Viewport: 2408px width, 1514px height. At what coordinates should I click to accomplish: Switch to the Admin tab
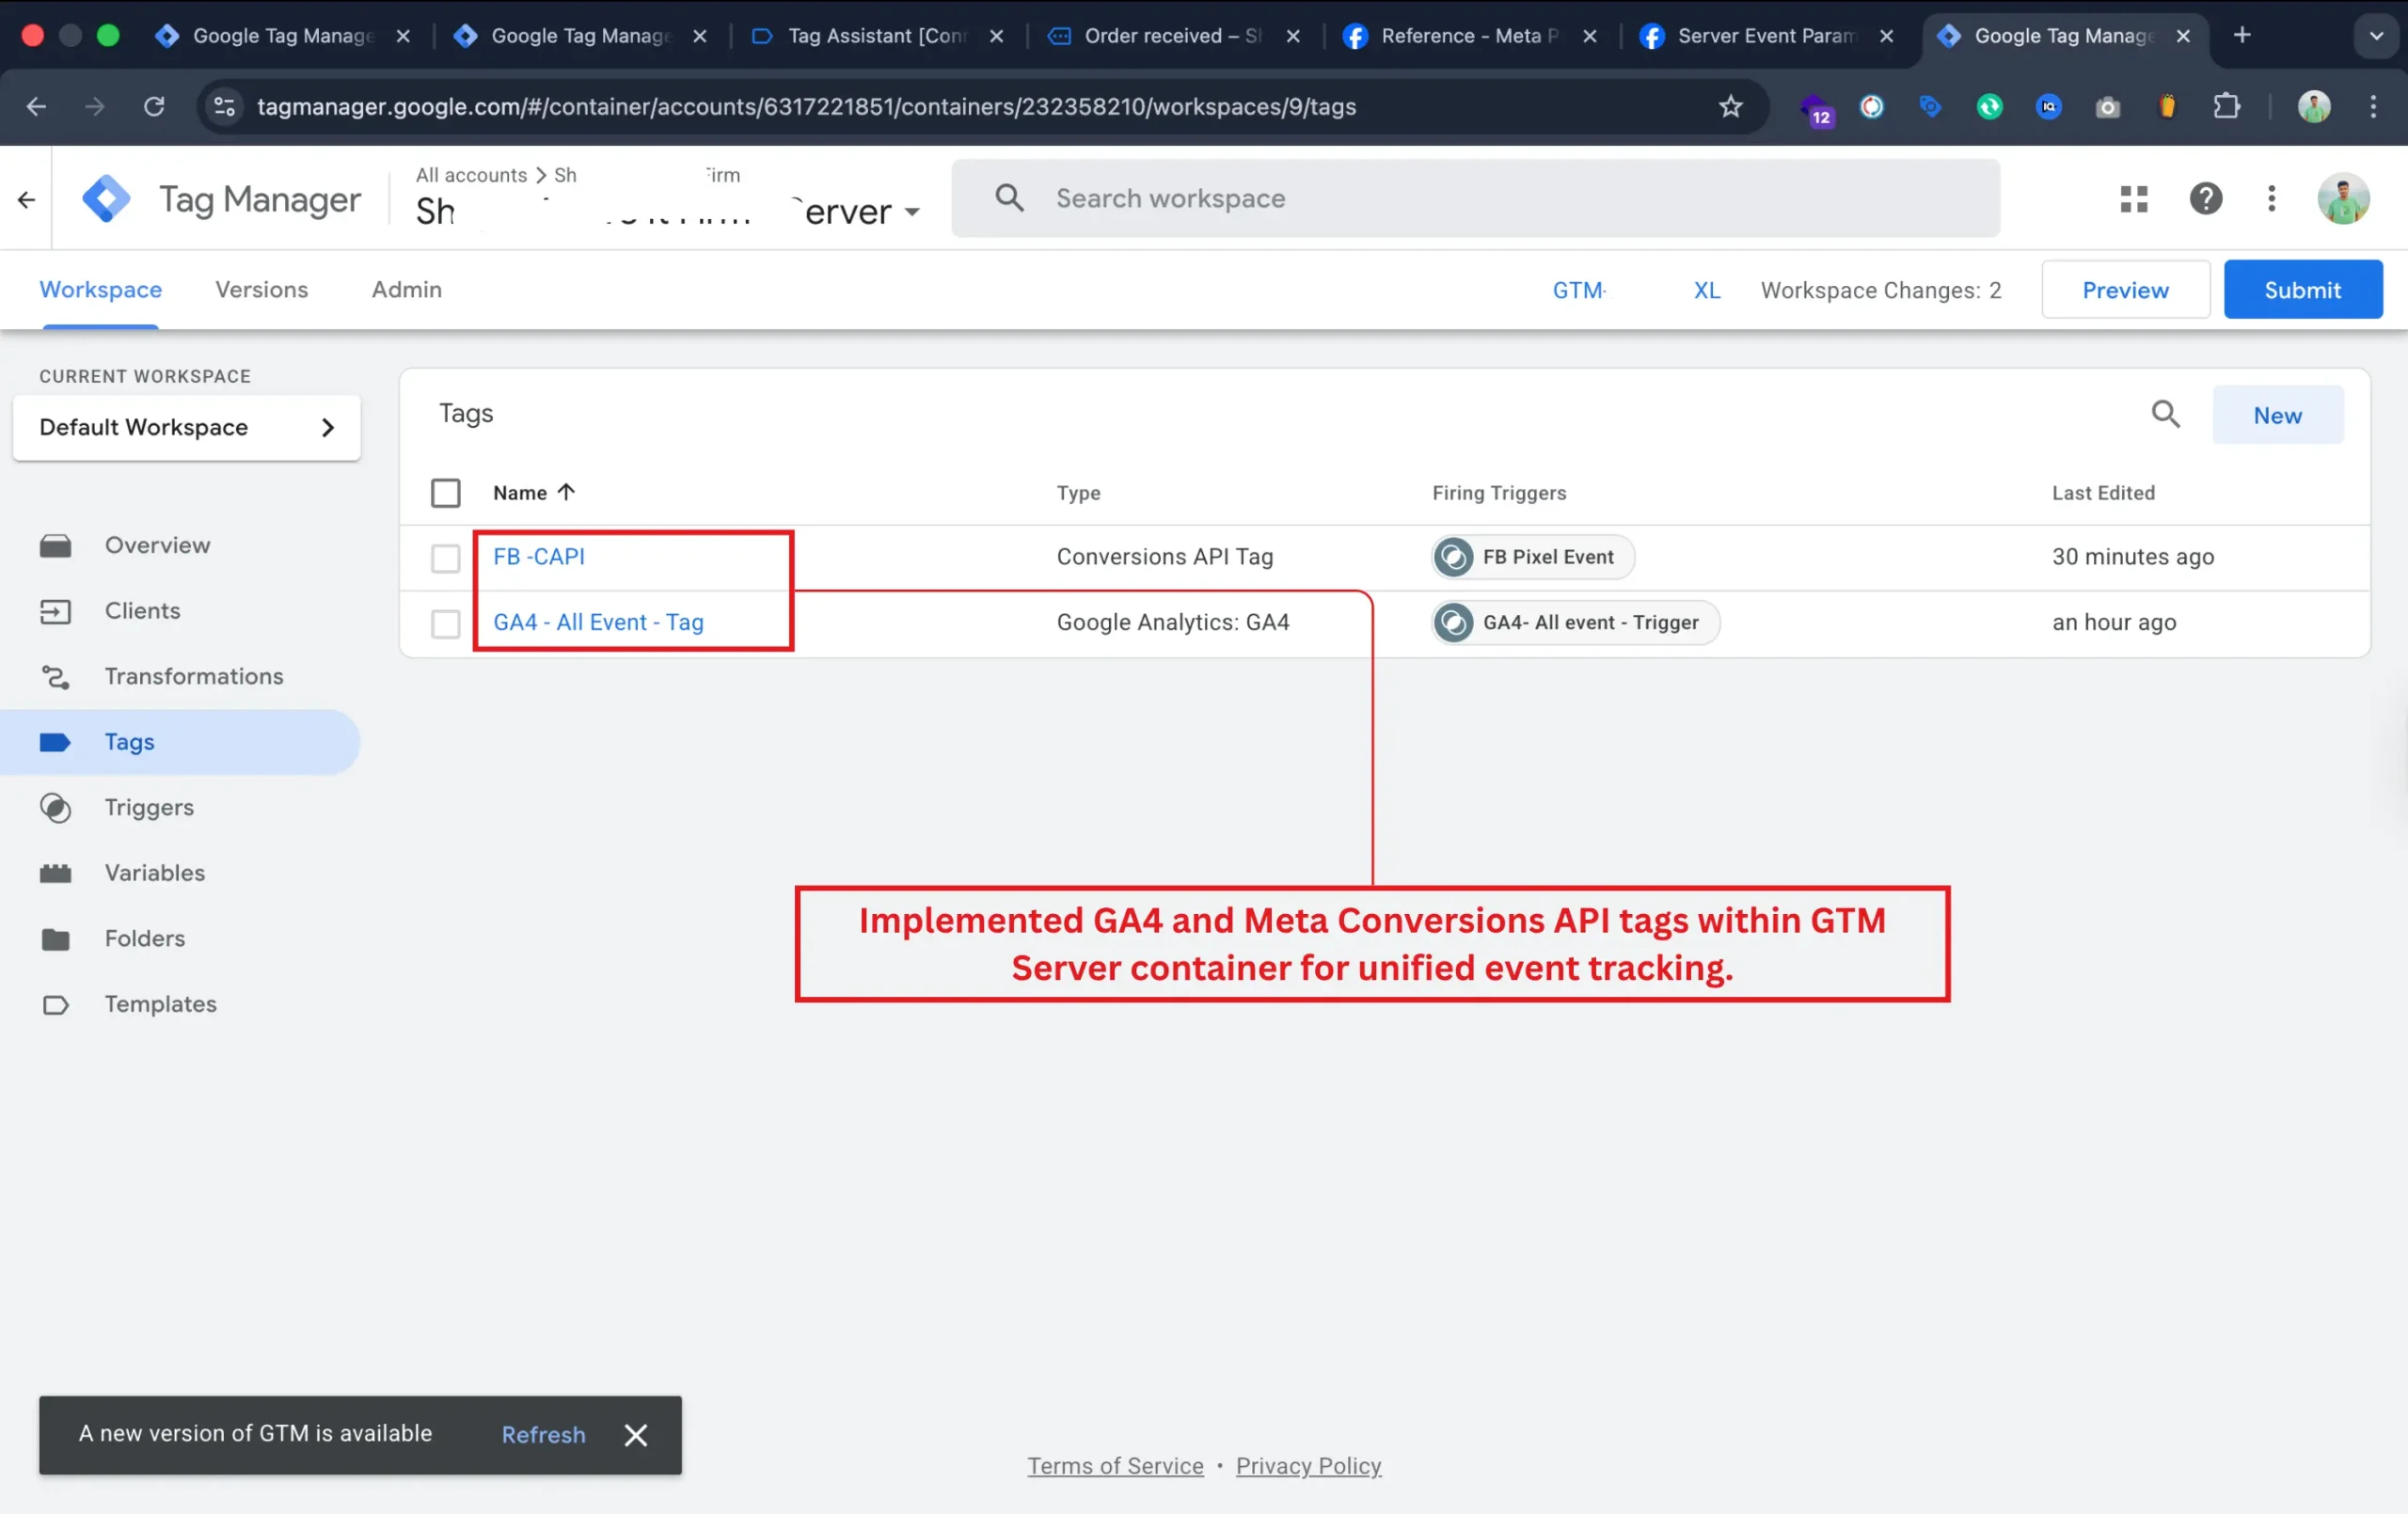point(406,289)
